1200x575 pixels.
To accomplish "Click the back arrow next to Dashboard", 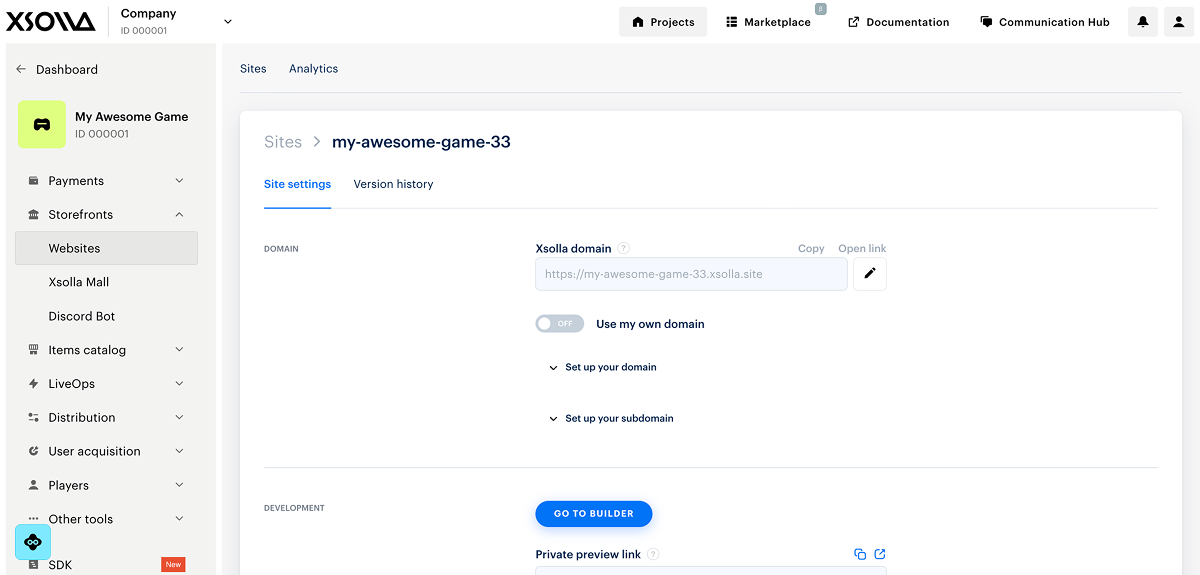I will click(x=21, y=69).
